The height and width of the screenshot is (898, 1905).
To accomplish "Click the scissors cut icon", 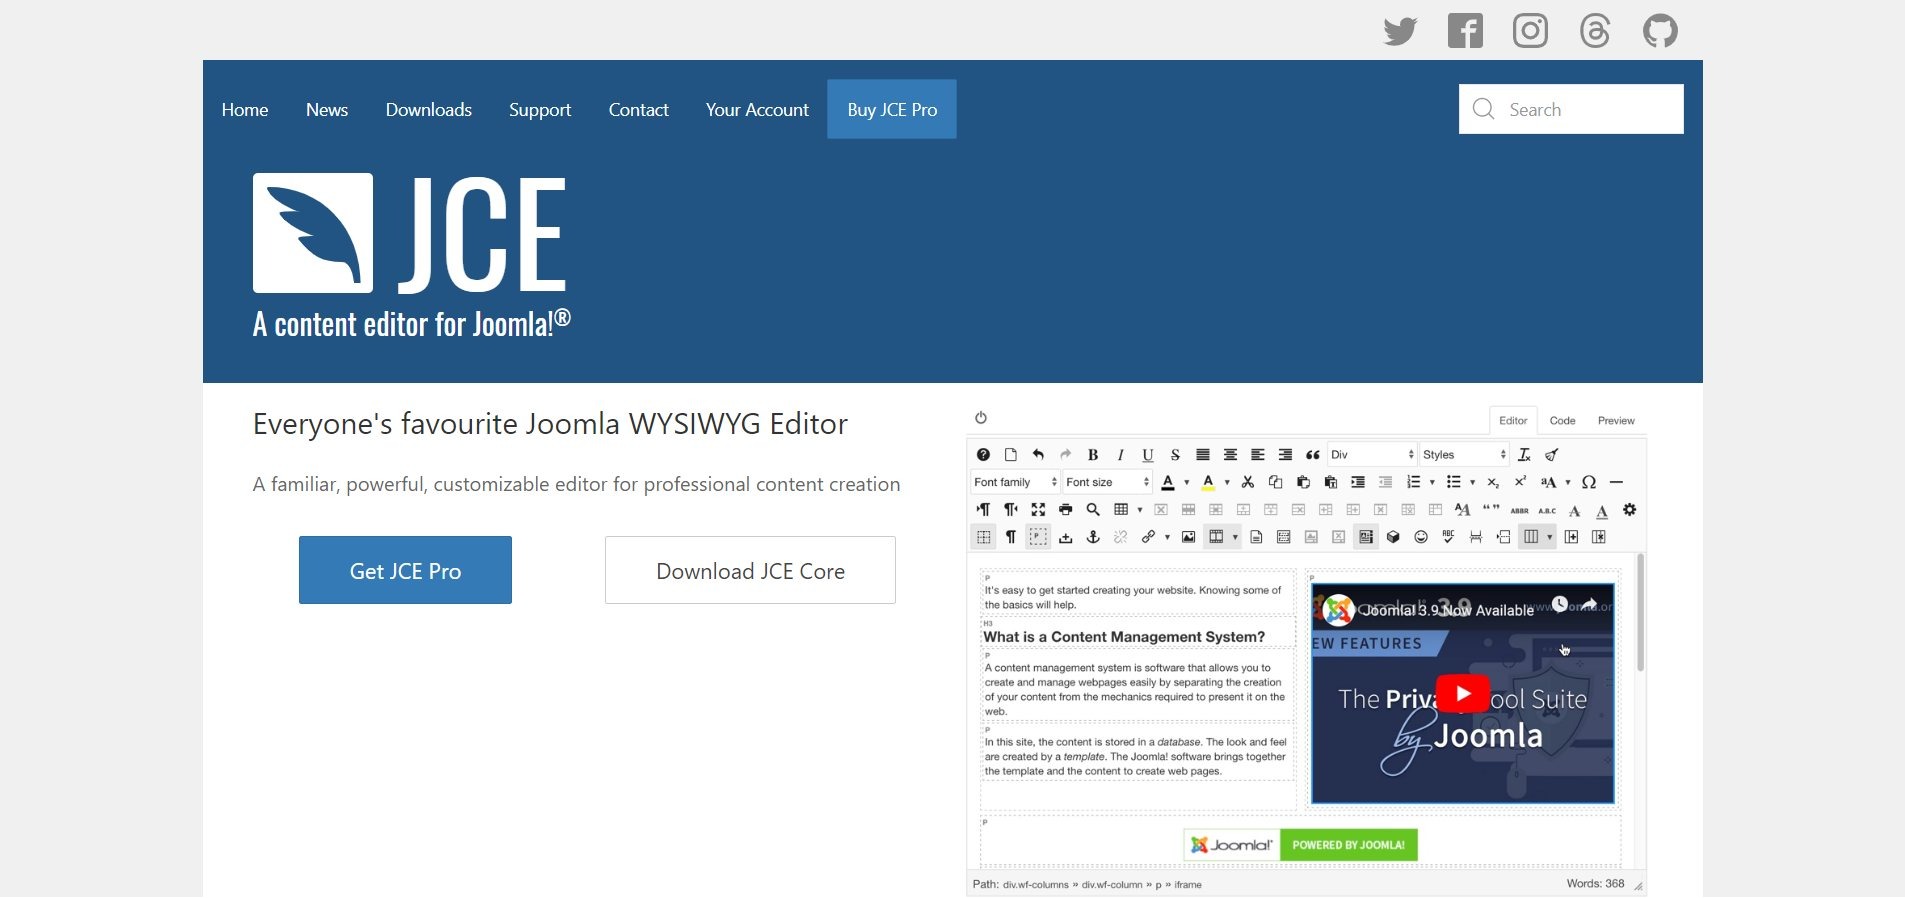I will click(x=1248, y=483).
